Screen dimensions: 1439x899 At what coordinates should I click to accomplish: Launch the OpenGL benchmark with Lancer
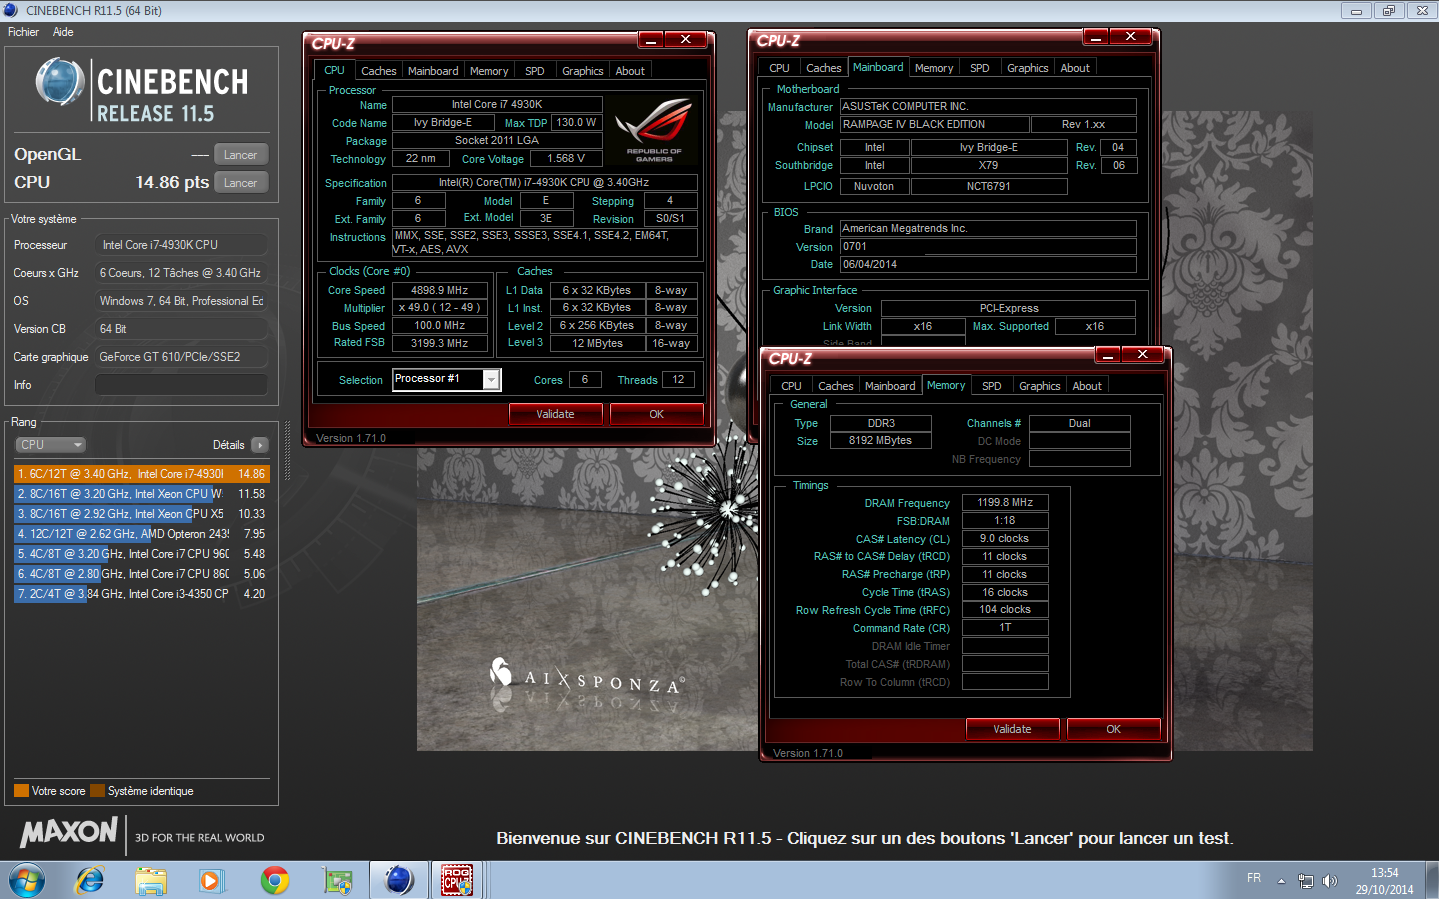(x=240, y=155)
